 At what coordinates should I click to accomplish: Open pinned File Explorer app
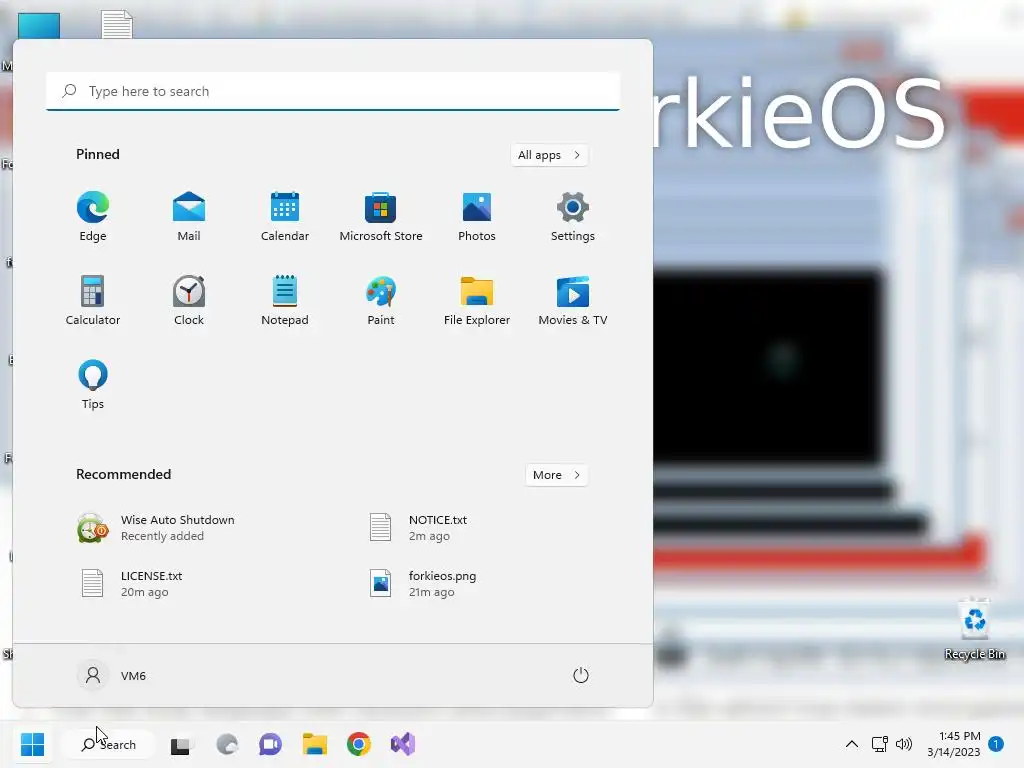(477, 300)
